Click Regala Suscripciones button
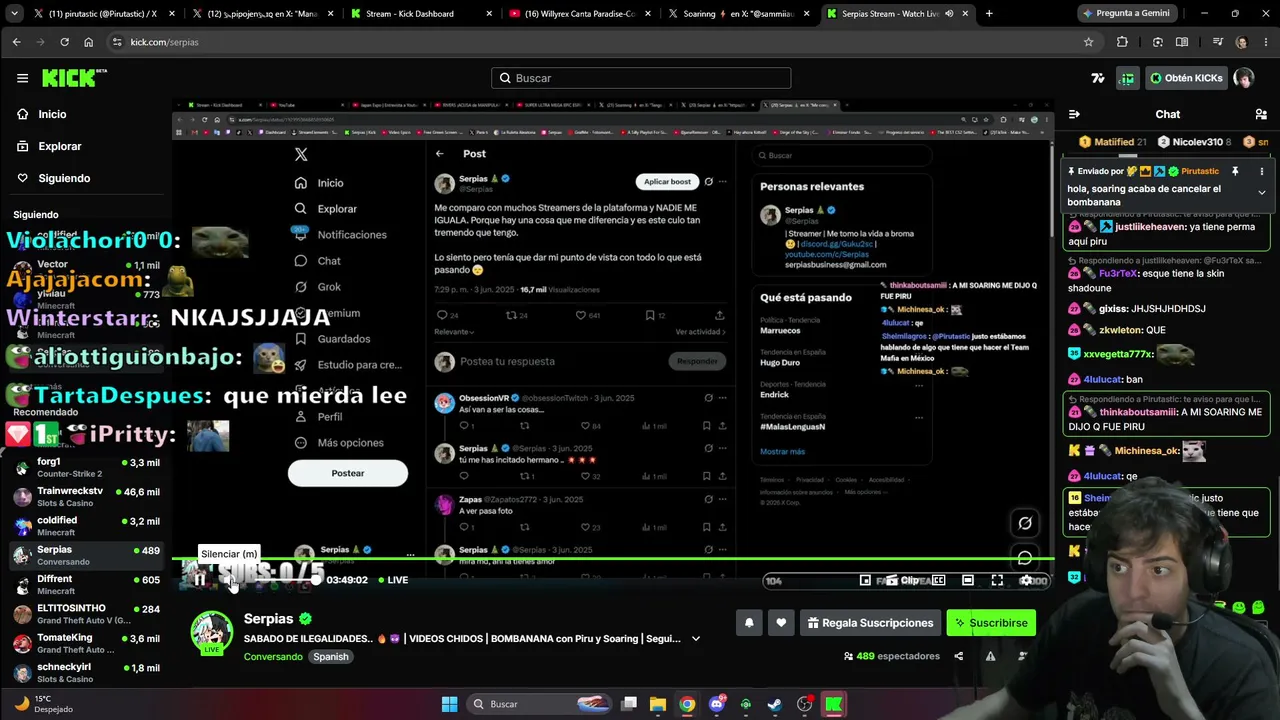 tap(869, 623)
